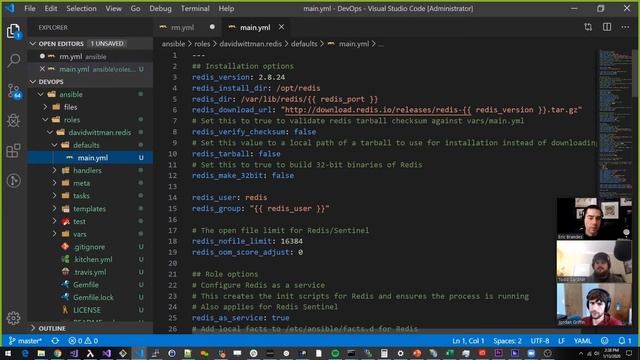The width and height of the screenshot is (640, 360).
Task: Split the editor with the split icon
Action: click(607, 27)
